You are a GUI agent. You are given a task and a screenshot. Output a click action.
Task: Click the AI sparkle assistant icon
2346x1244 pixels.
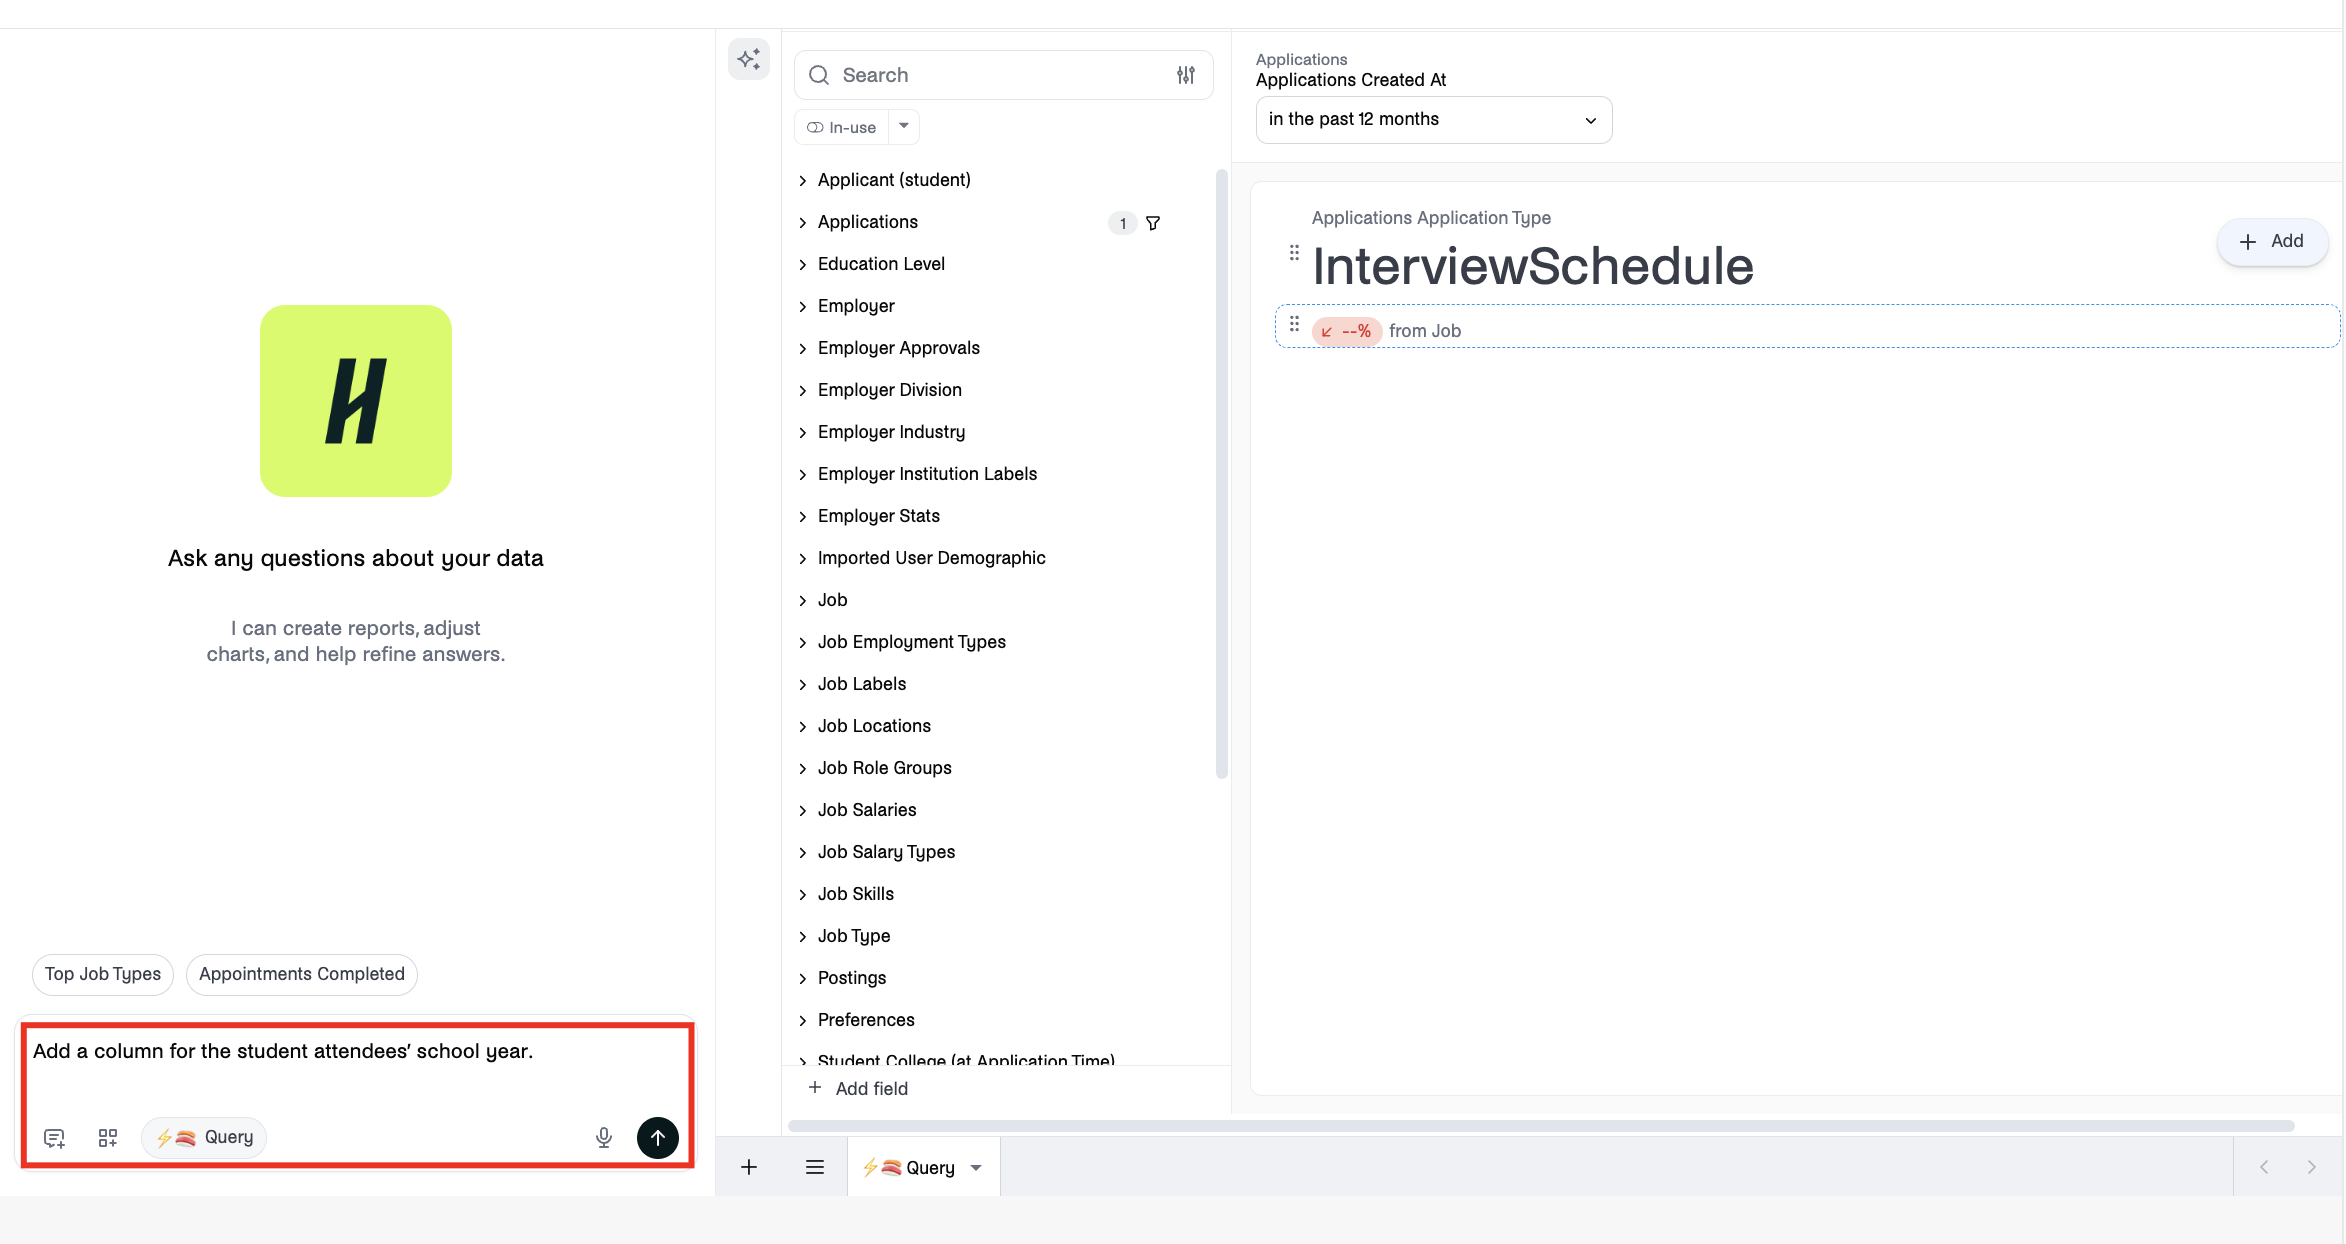(x=749, y=59)
